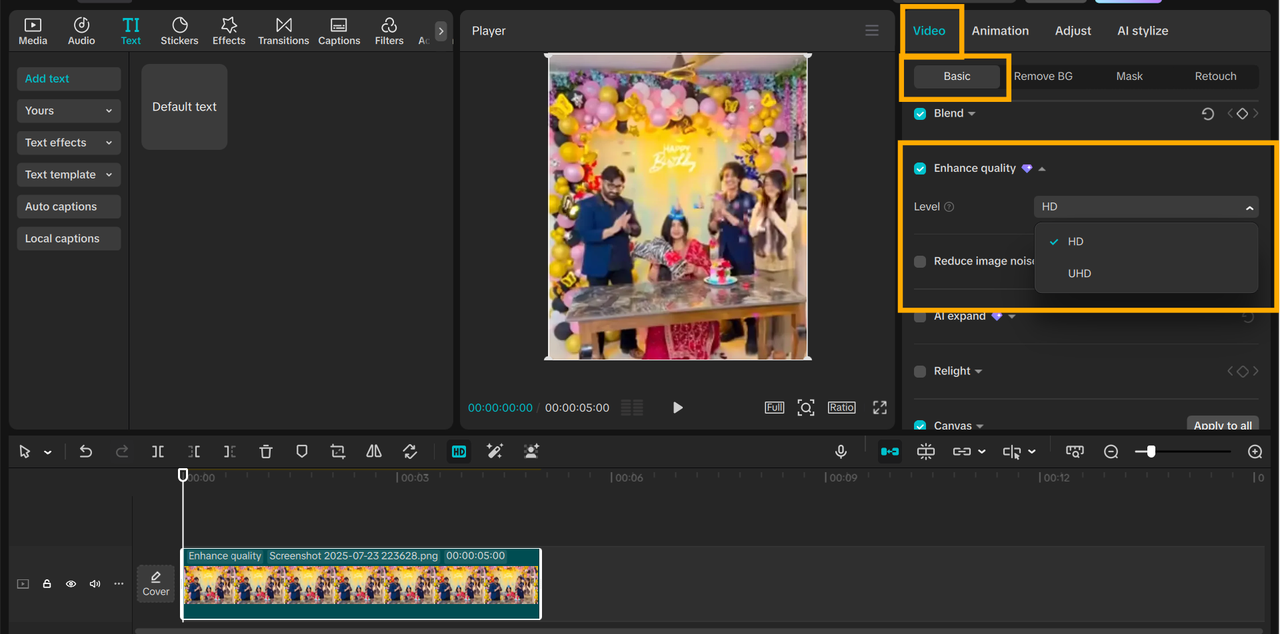This screenshot has width=1280, height=634.
Task: Expand the Text effects dropdown
Action: [69, 143]
